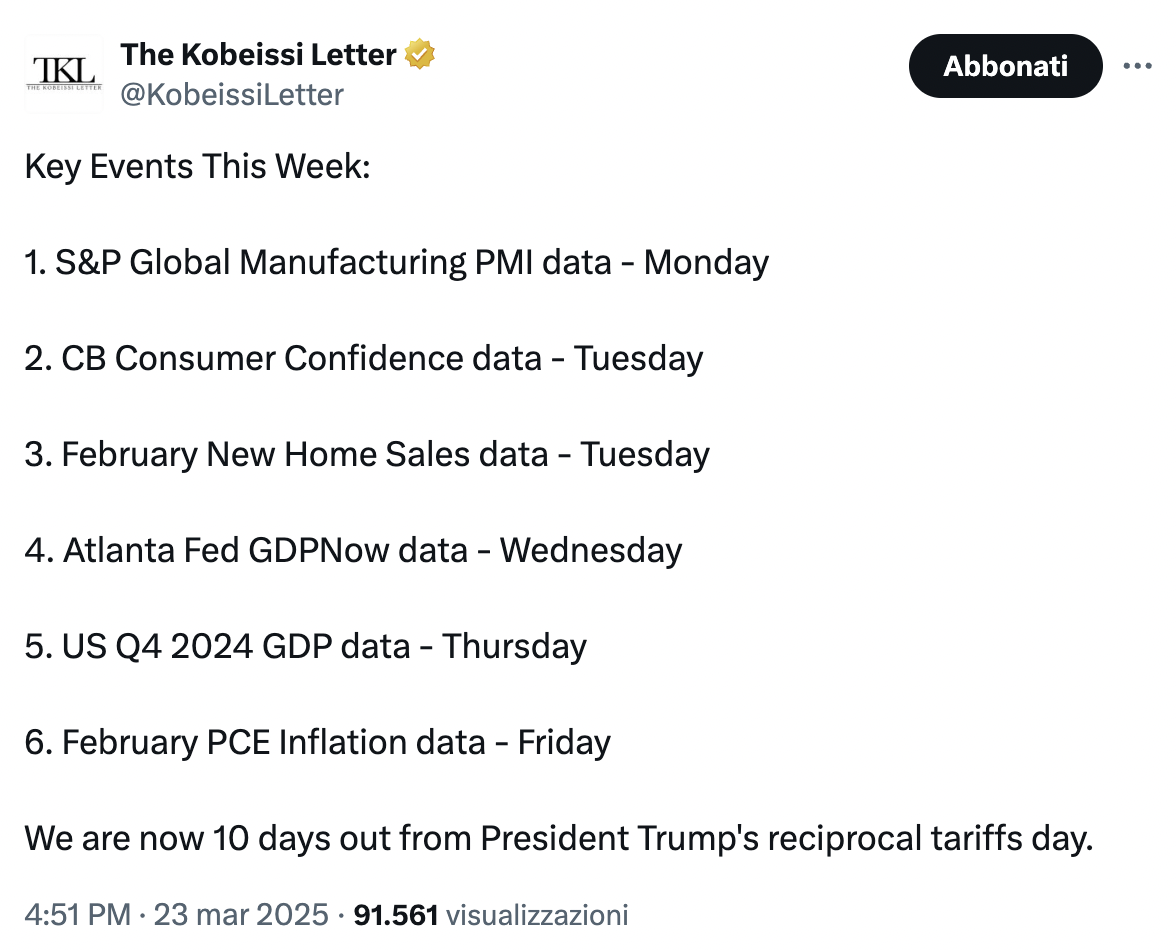1176x950 pixels.
Task: Click the Key Events This Week heading
Action: [x=197, y=166]
